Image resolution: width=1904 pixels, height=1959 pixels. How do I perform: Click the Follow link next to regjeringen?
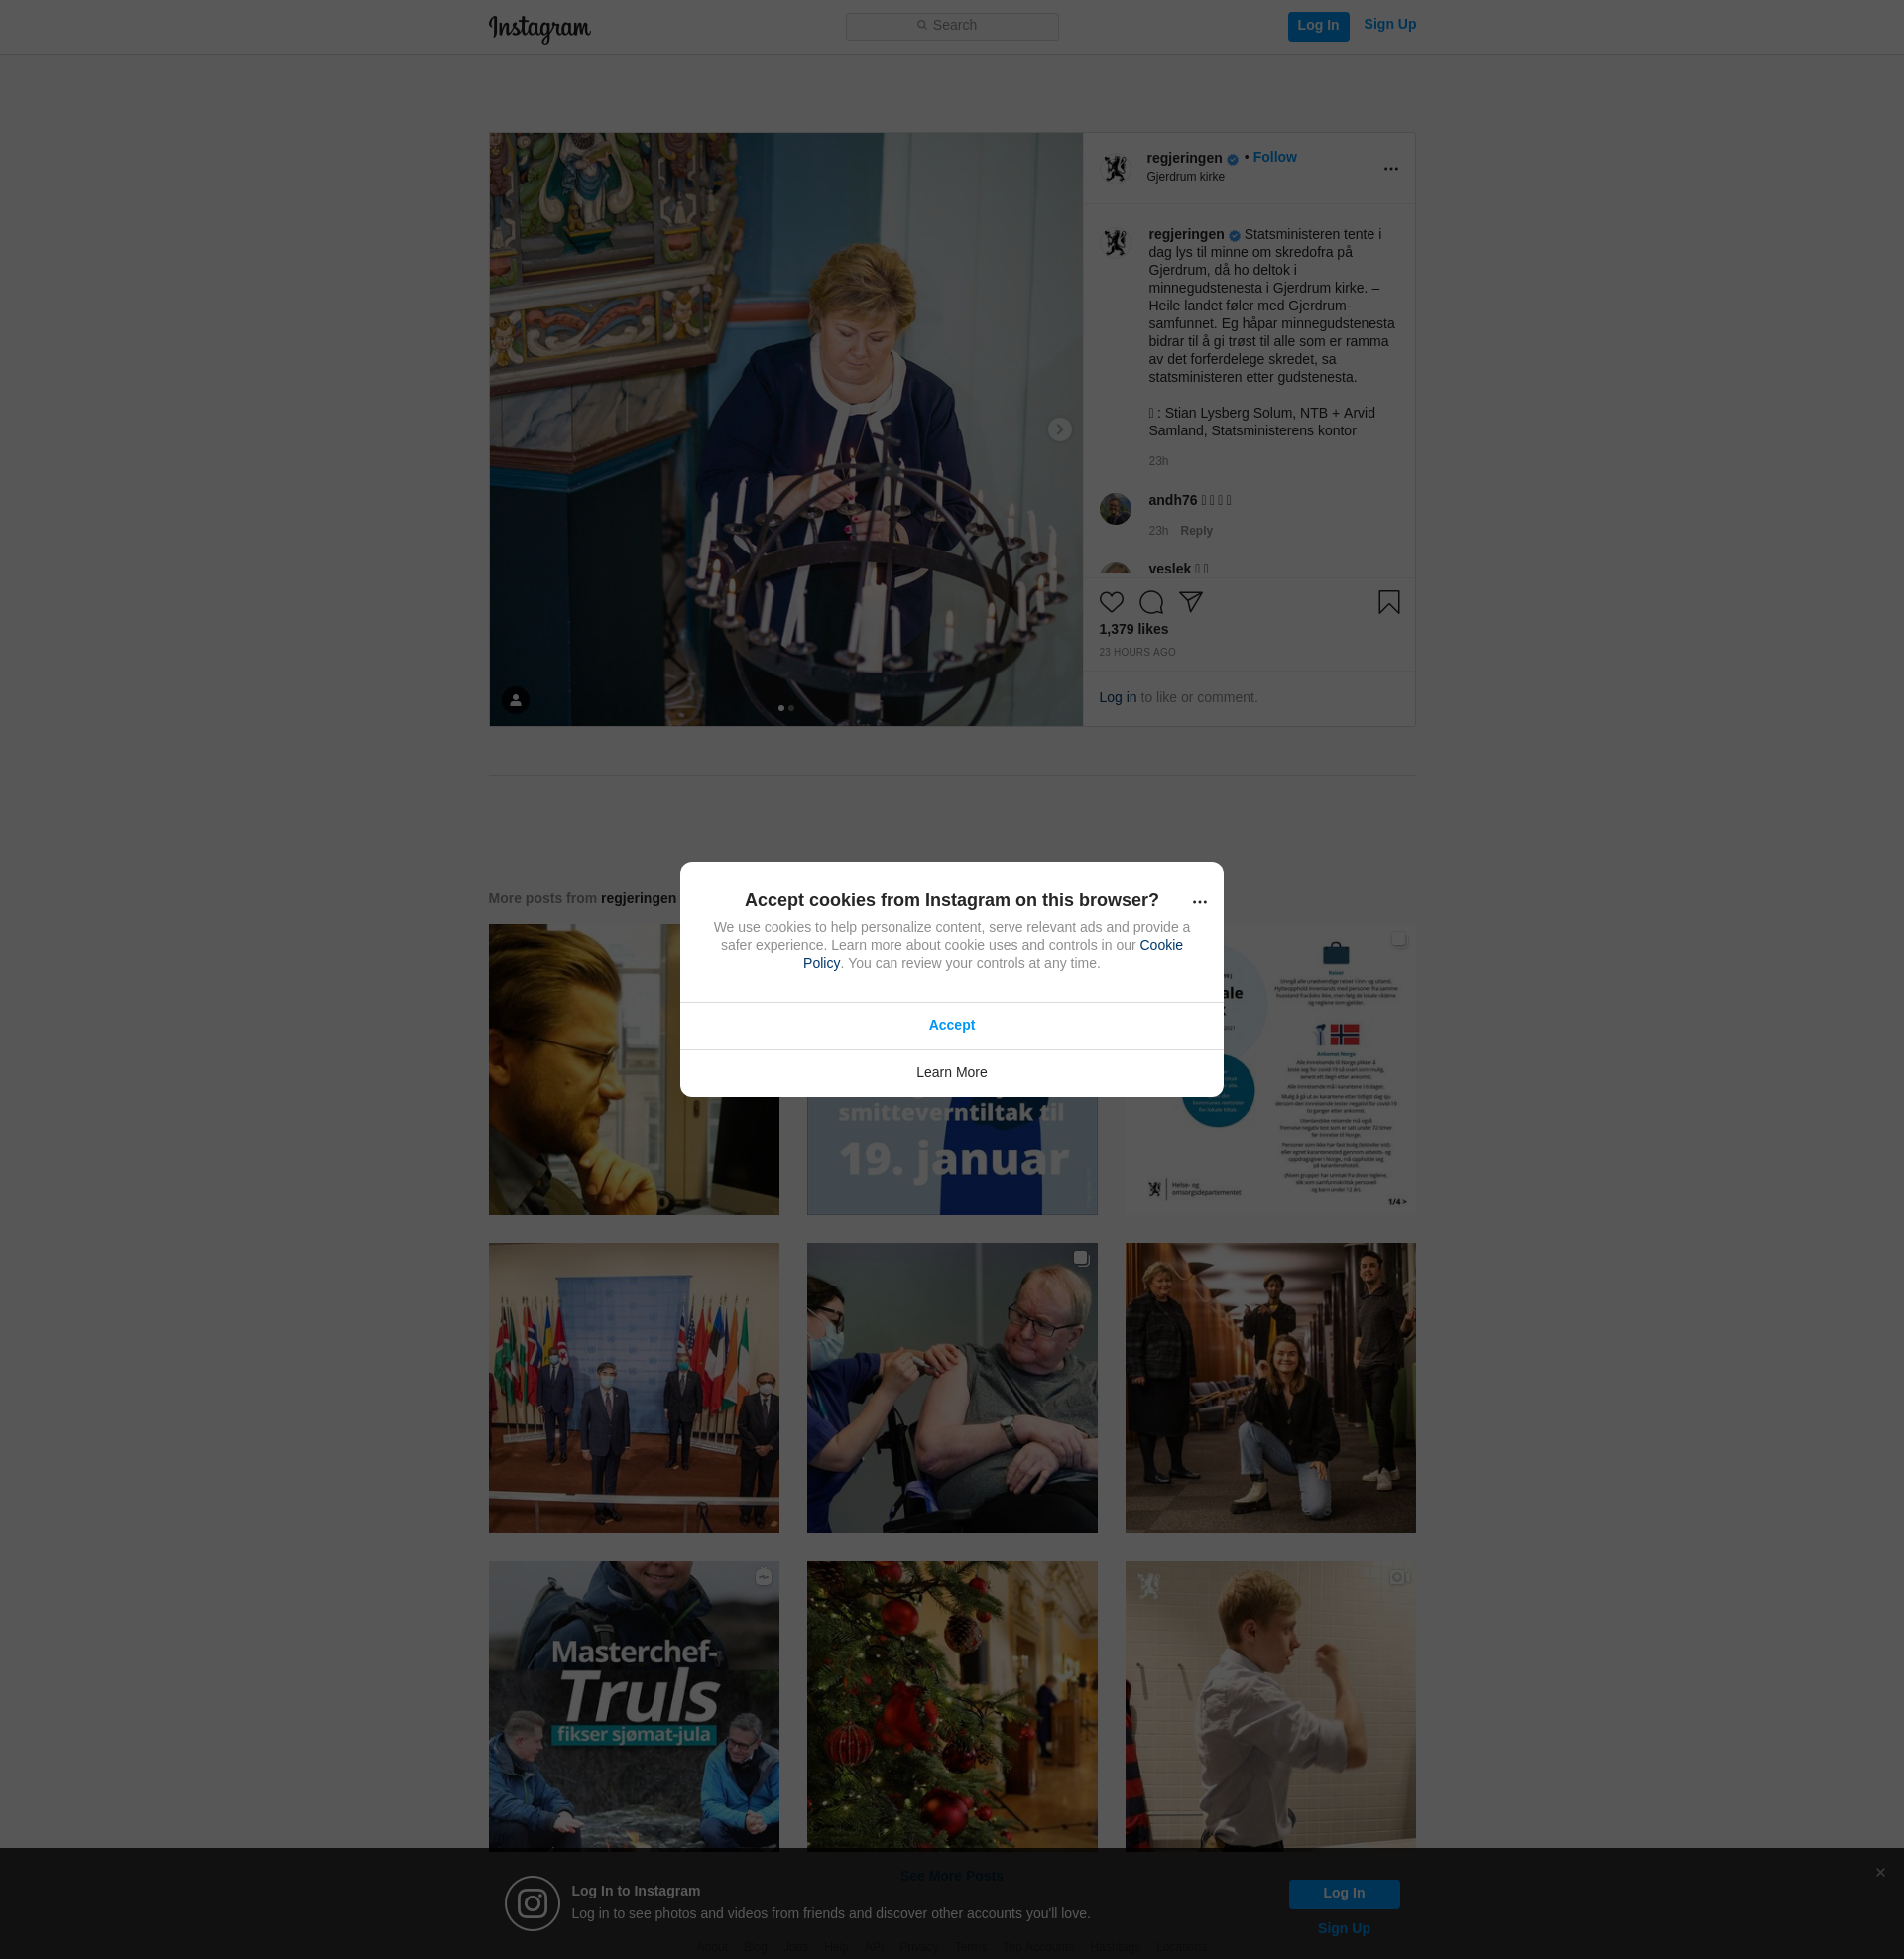(1274, 157)
